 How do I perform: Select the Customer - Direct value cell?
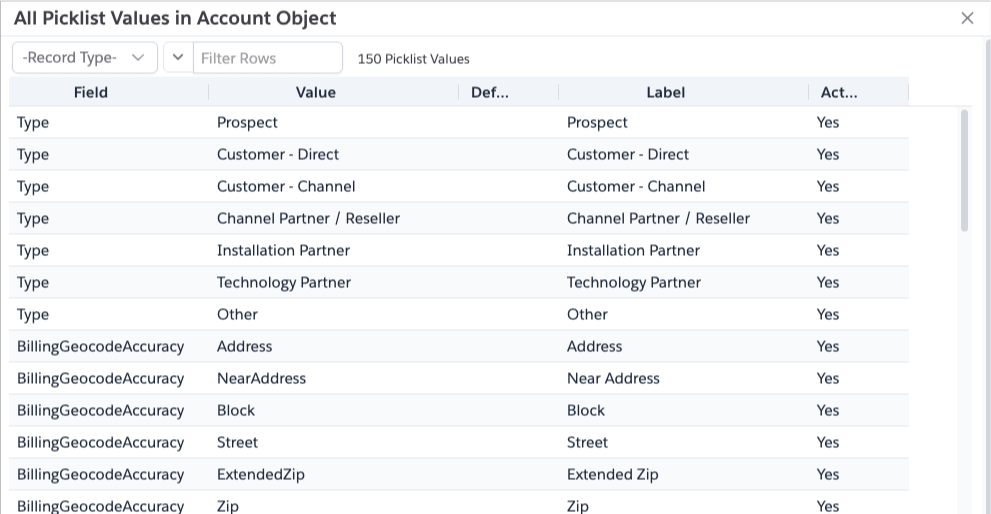[x=278, y=154]
